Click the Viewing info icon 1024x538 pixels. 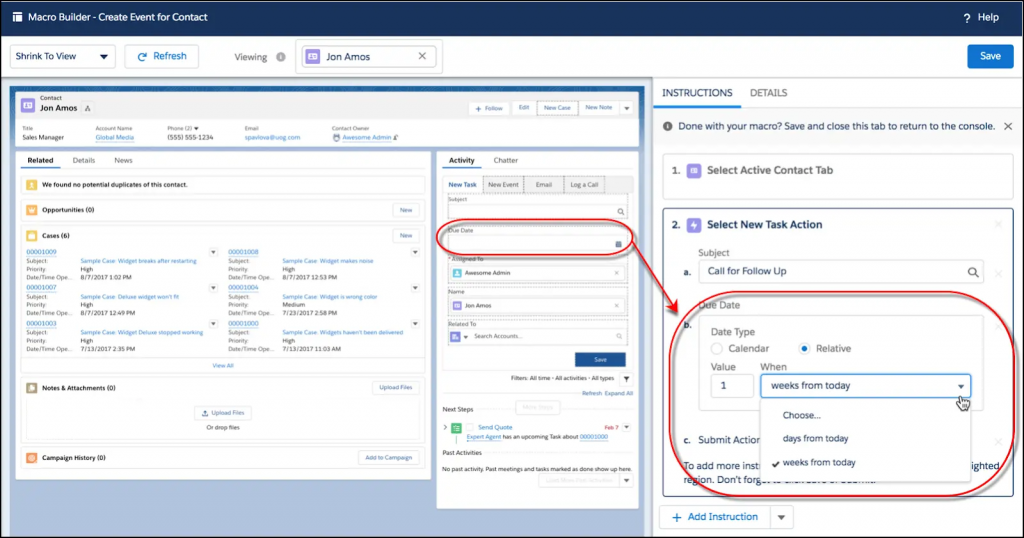tap(281, 57)
